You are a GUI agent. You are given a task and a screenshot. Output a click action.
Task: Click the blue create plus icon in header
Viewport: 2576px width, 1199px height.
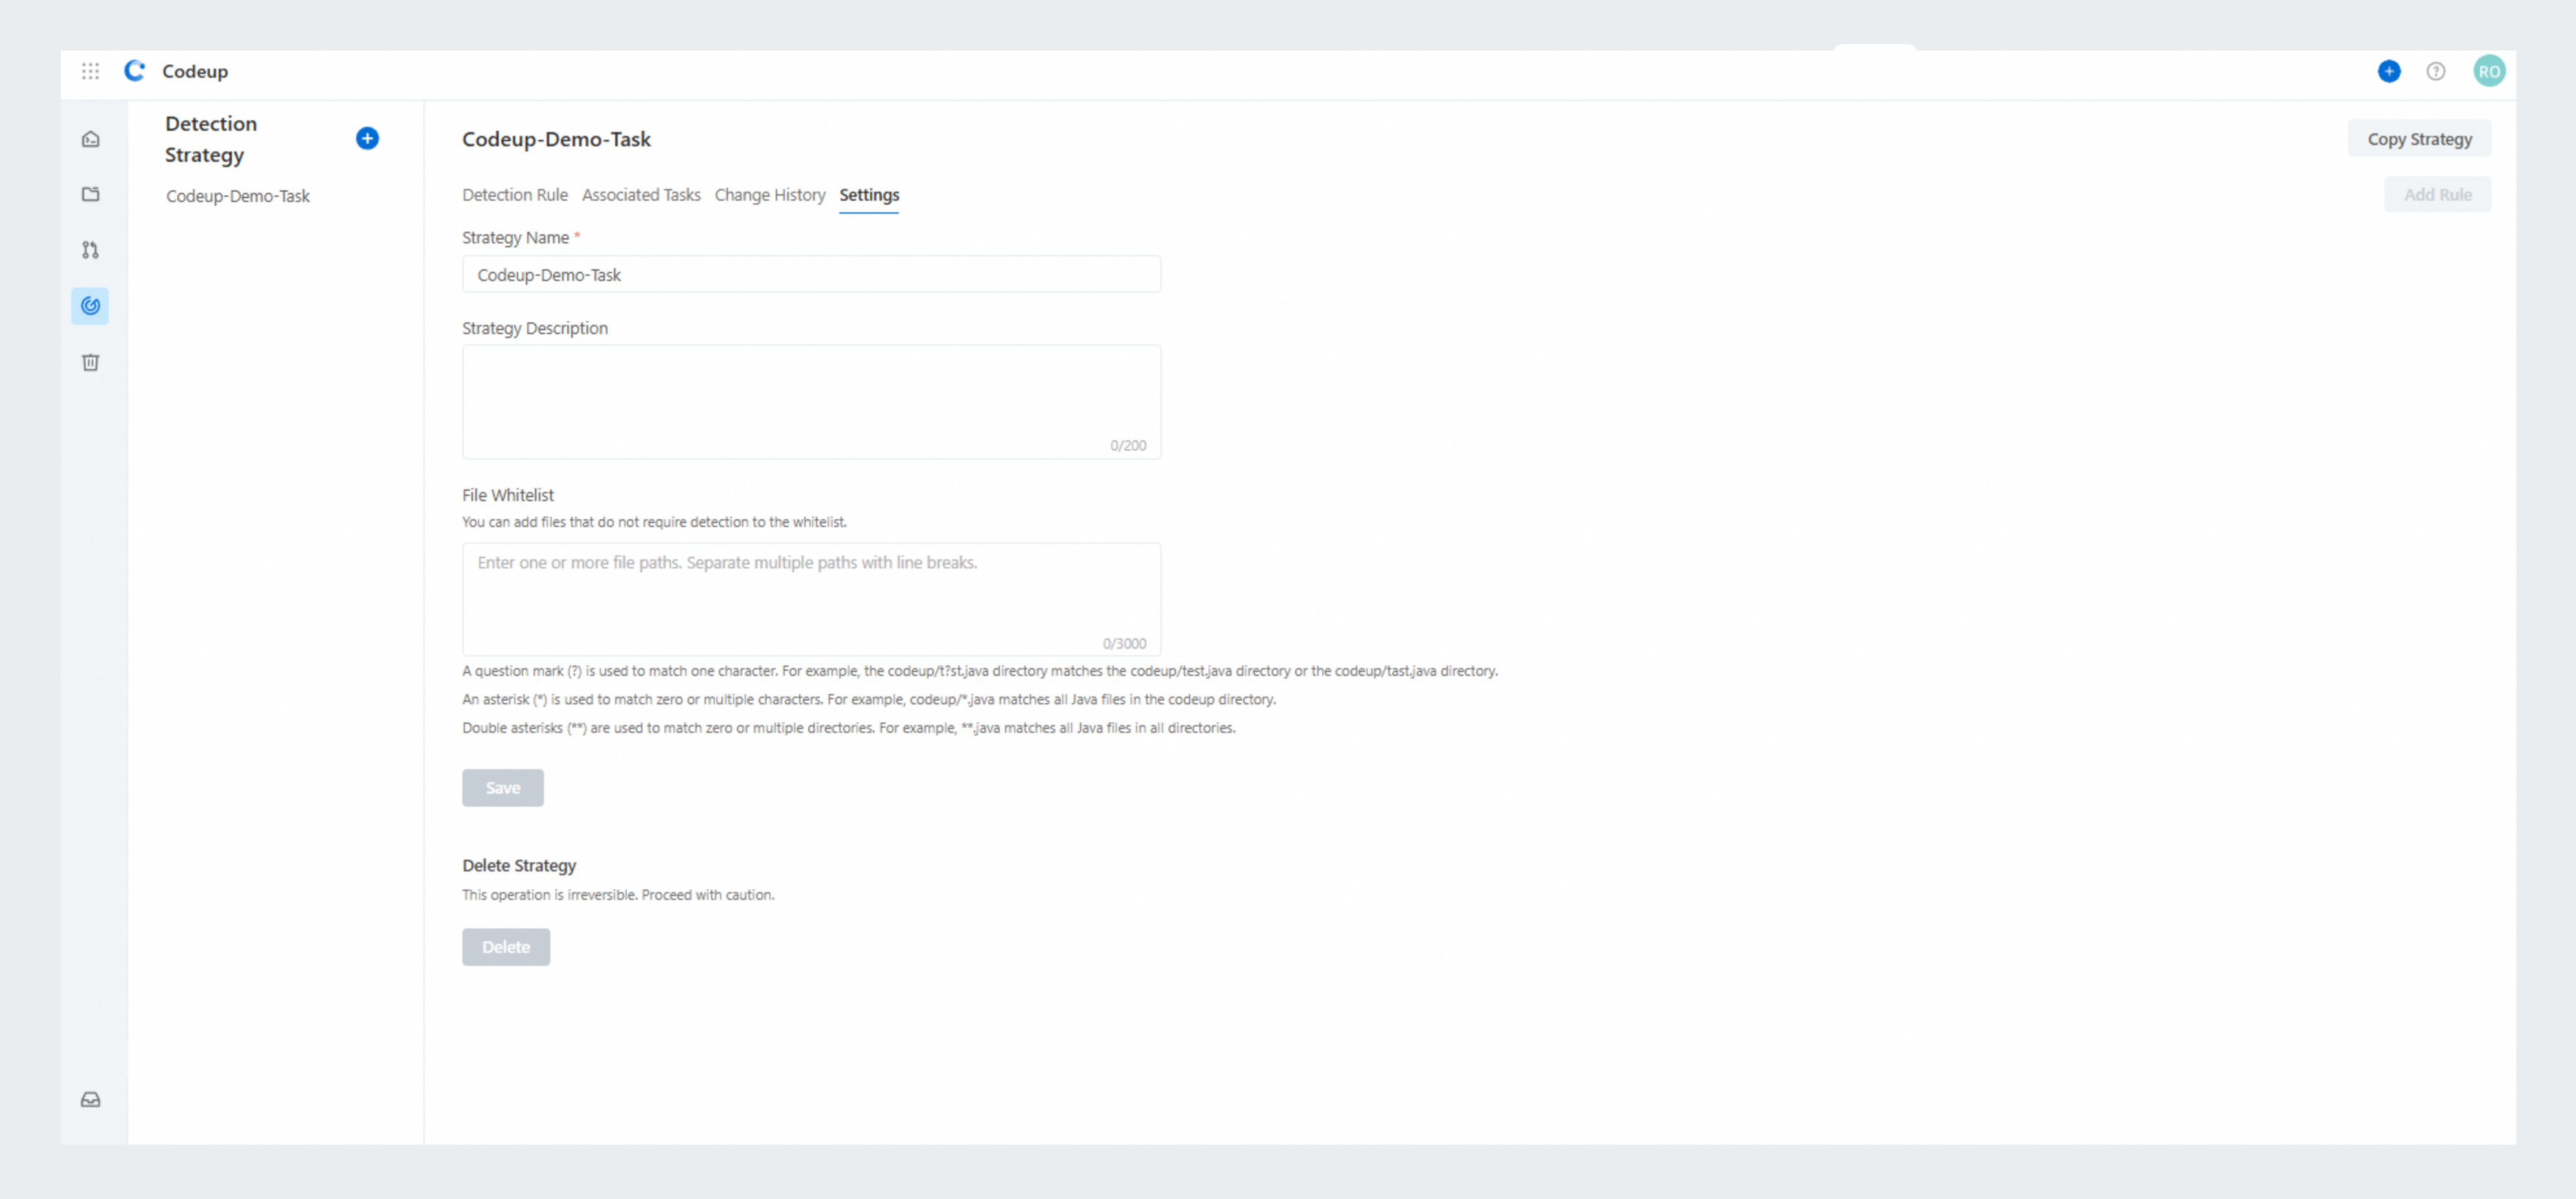tap(2388, 71)
